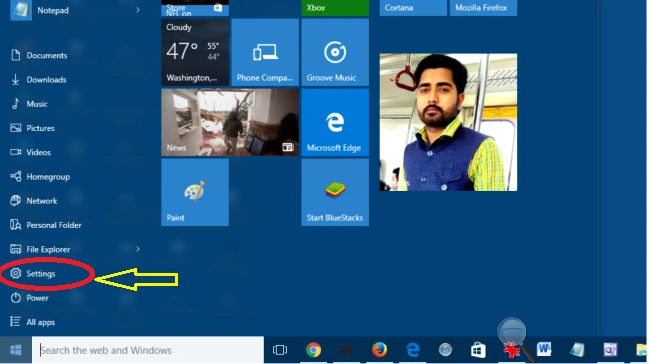Launch the Phone Companion tile

265,52
